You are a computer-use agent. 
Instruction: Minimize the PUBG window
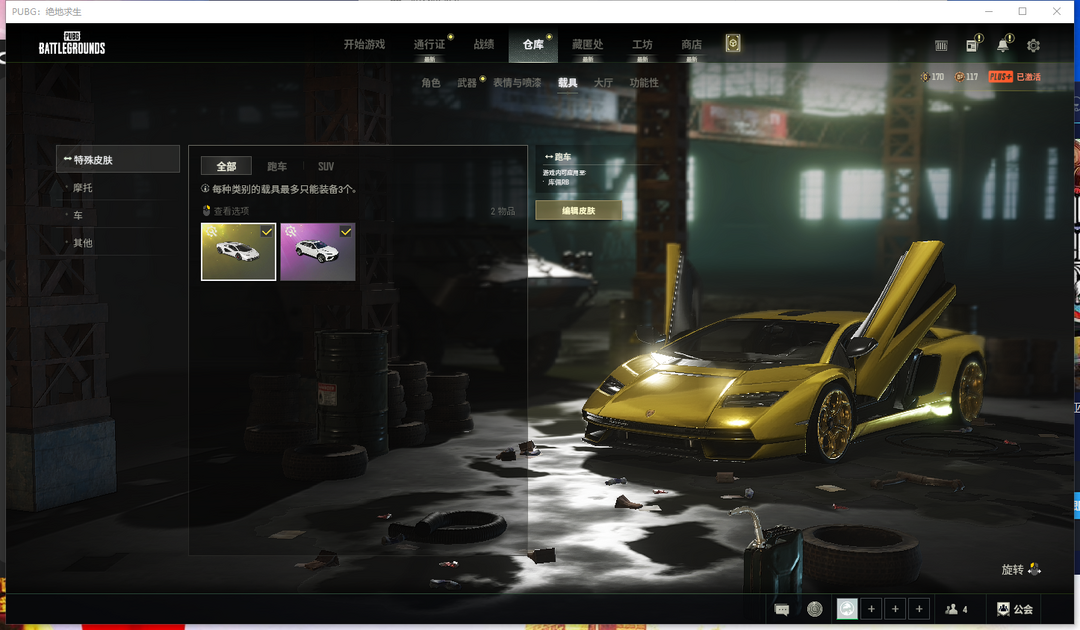988,11
